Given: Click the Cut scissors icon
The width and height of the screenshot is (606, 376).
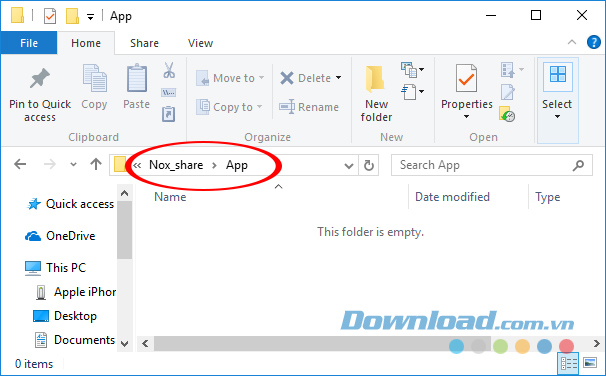Looking at the screenshot, I should coord(169,70).
